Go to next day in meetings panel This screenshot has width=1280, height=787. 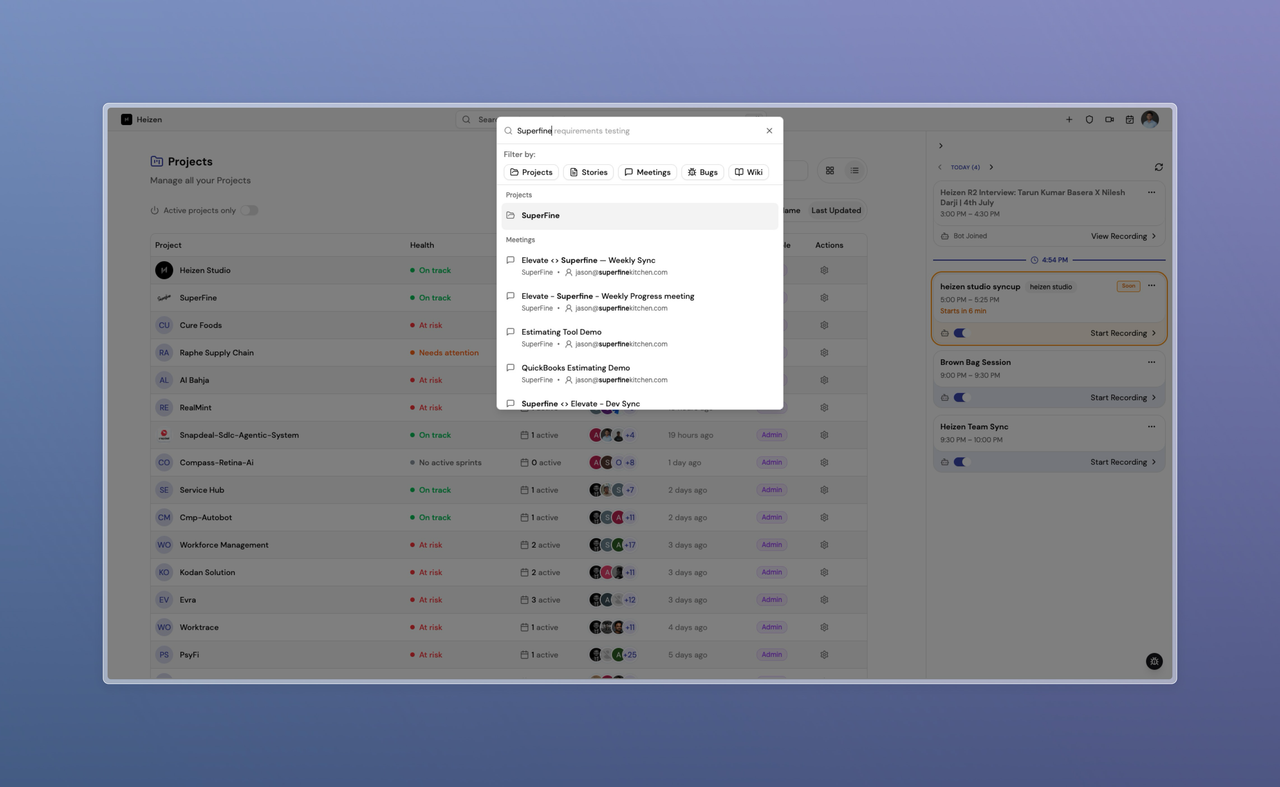(991, 168)
